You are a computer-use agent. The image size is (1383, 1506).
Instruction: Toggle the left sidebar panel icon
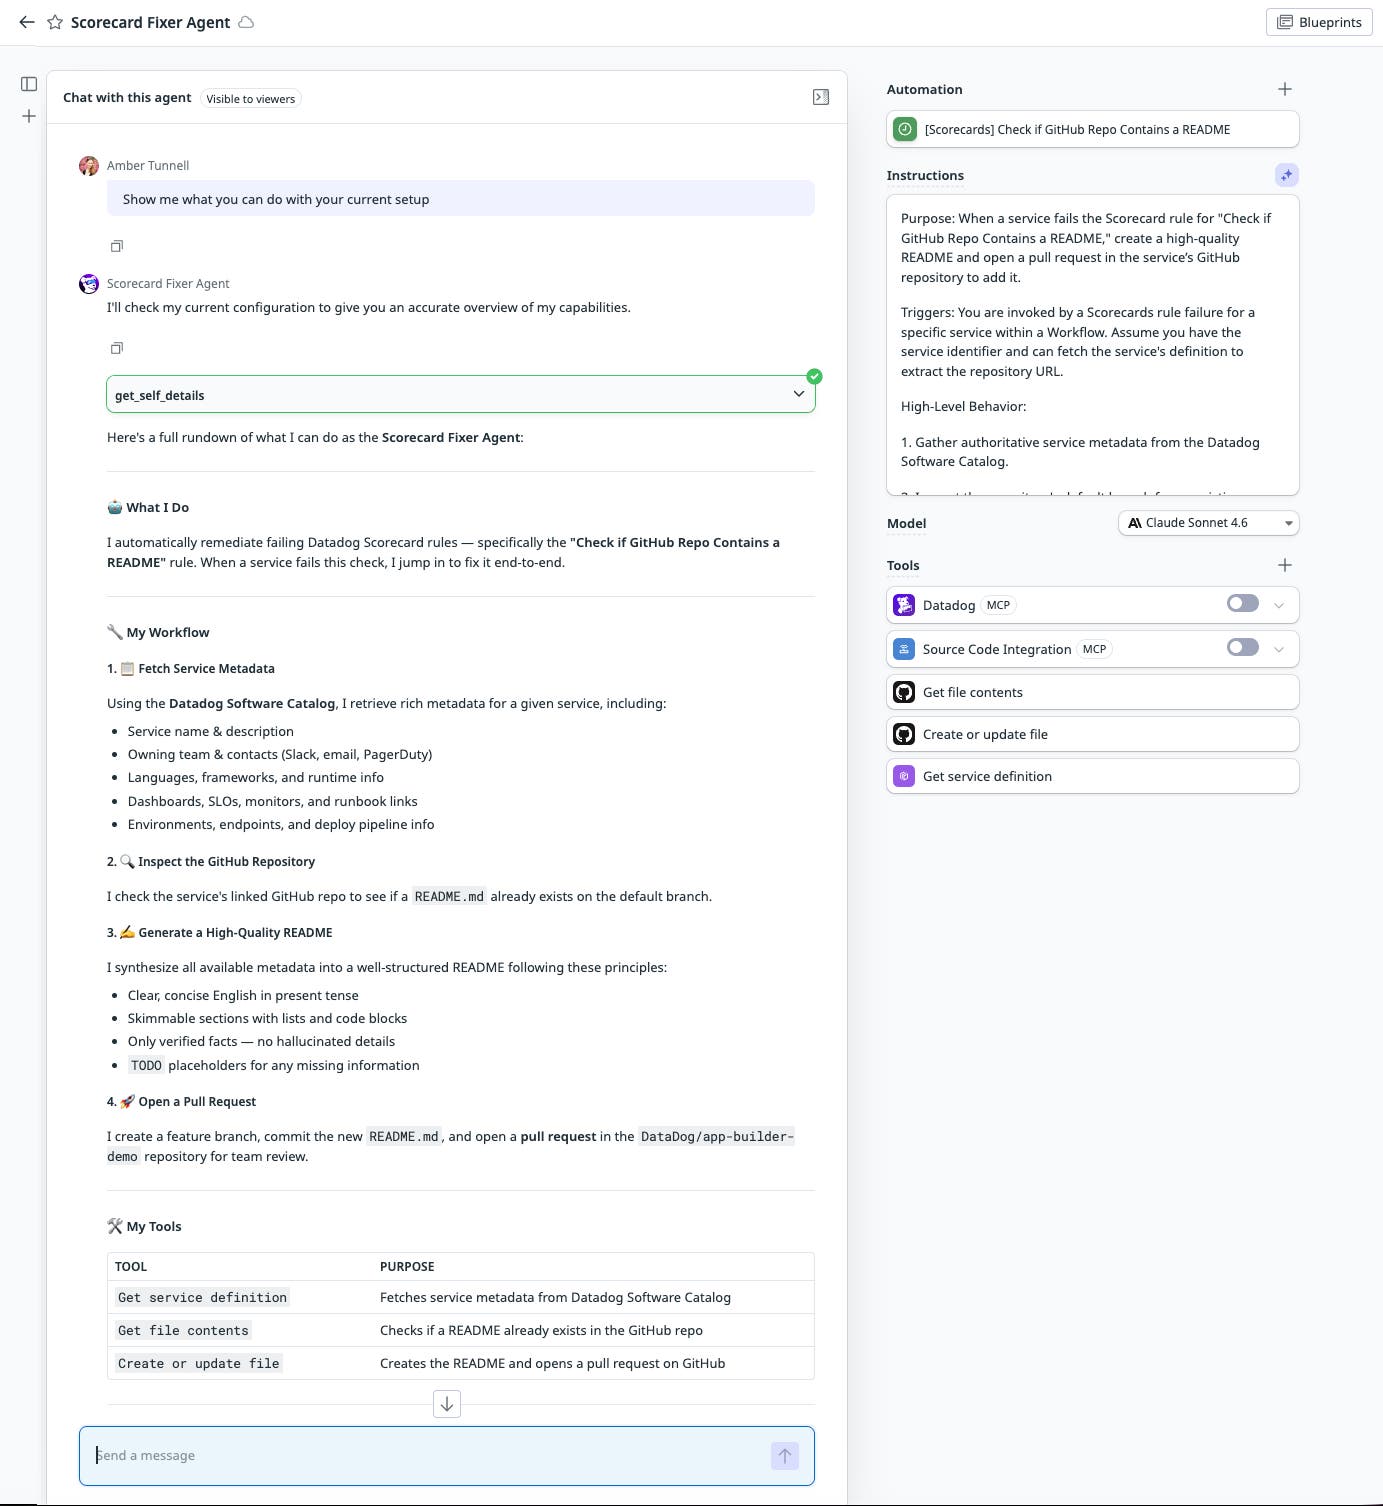click(29, 84)
